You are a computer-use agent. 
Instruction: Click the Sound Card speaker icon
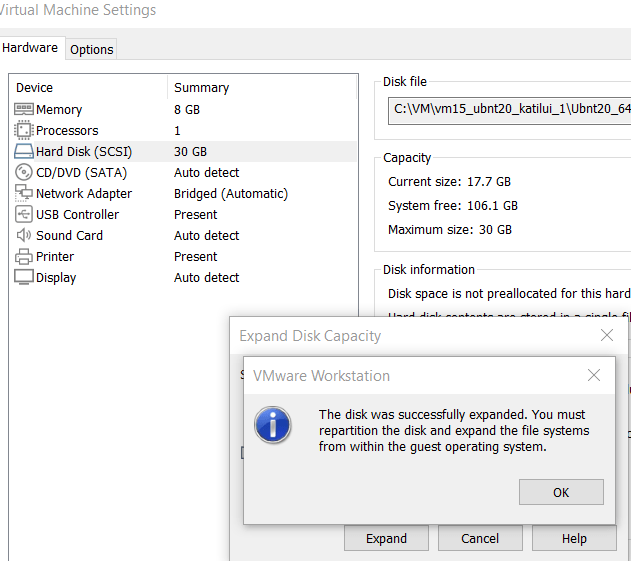tap(24, 235)
